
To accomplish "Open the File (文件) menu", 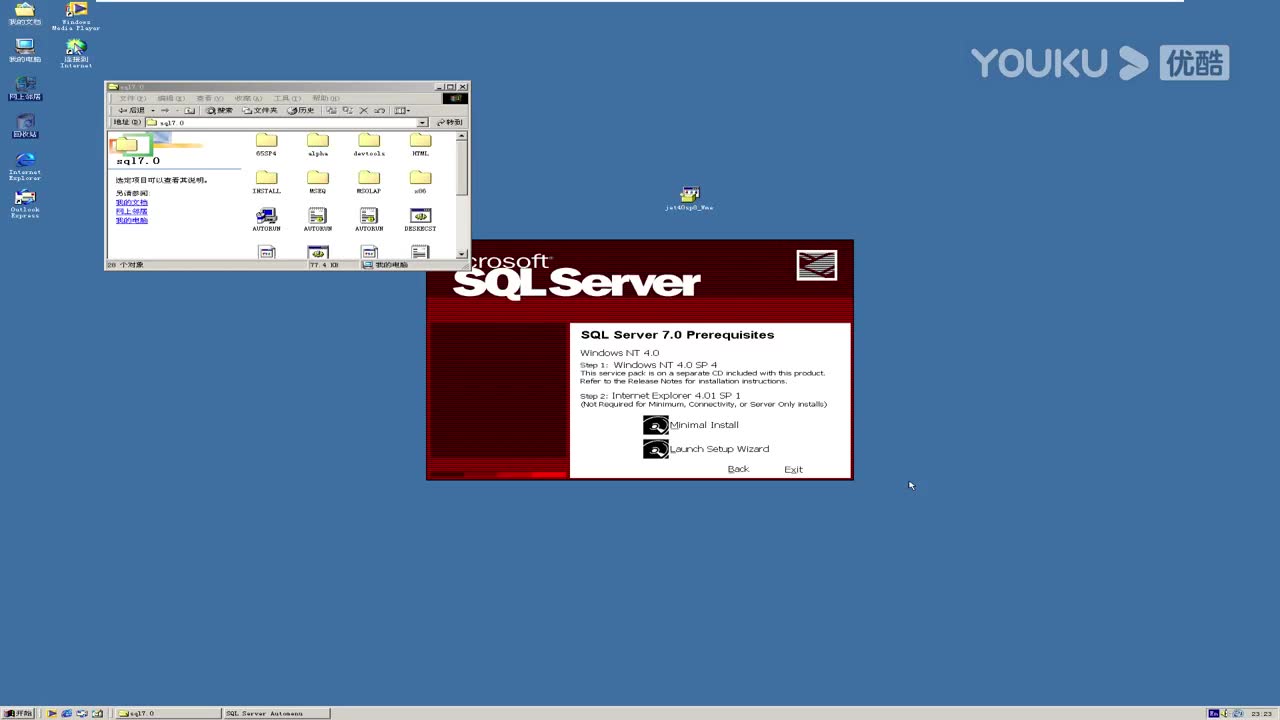I will point(133,98).
